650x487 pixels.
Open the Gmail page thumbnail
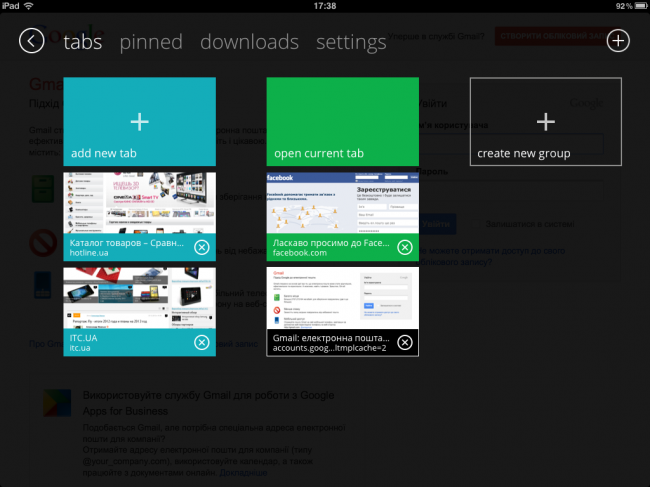tap(342, 298)
